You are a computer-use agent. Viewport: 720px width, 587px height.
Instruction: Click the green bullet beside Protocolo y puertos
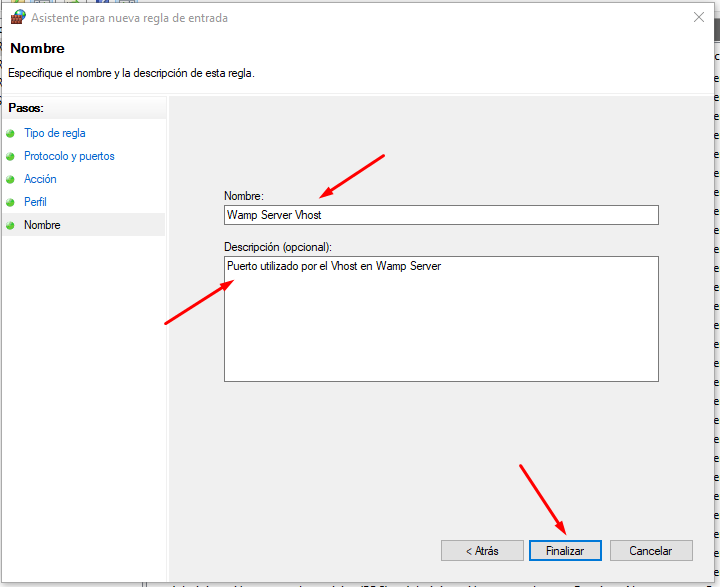(x=11, y=157)
